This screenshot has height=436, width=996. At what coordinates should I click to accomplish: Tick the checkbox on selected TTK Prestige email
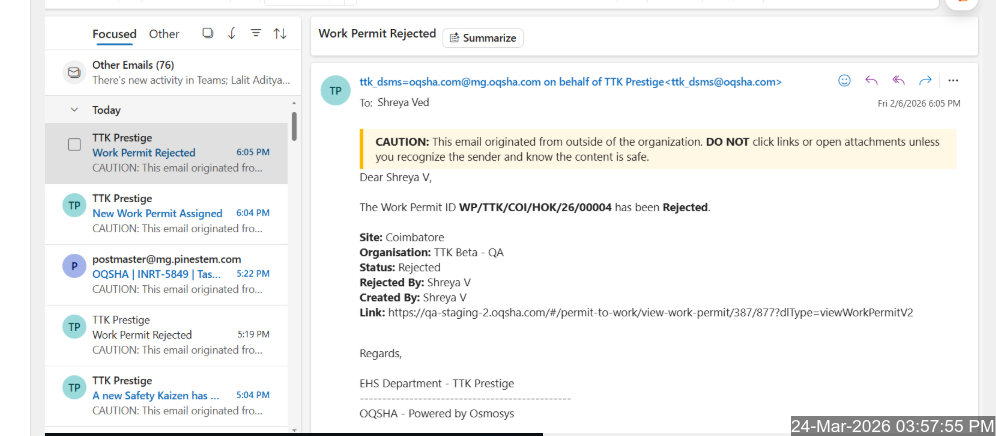74,145
